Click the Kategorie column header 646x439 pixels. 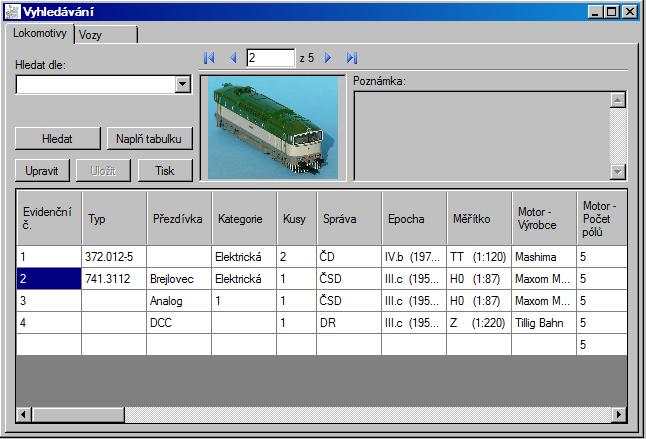[240, 218]
